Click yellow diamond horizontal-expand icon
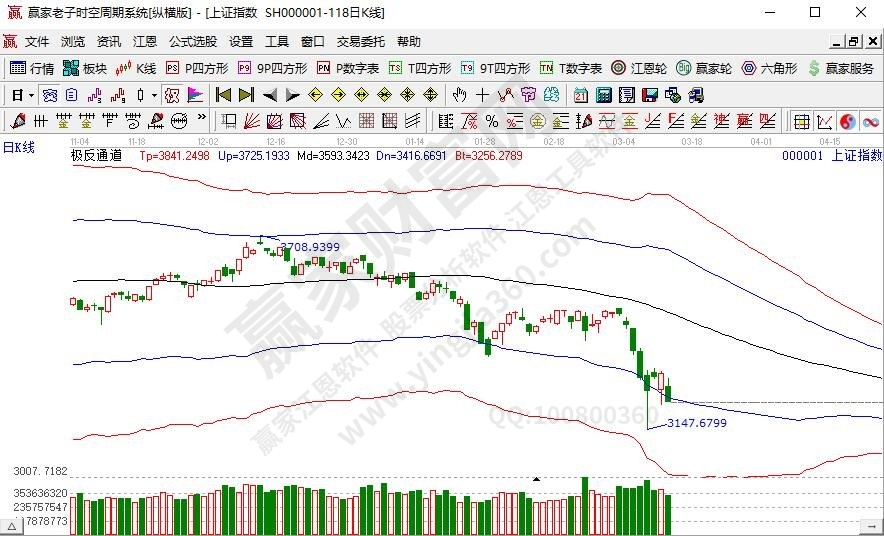Screen dimensions: 884x536 [361, 95]
